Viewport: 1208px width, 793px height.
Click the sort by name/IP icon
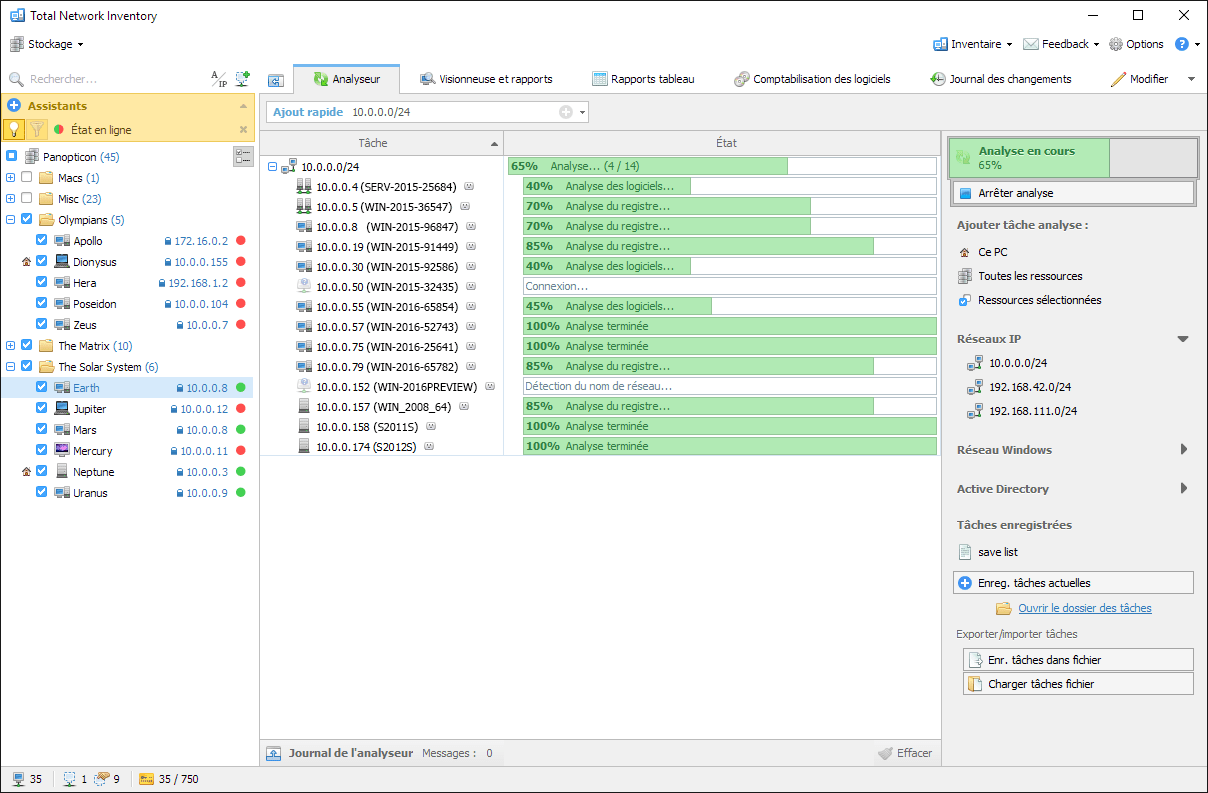point(218,79)
